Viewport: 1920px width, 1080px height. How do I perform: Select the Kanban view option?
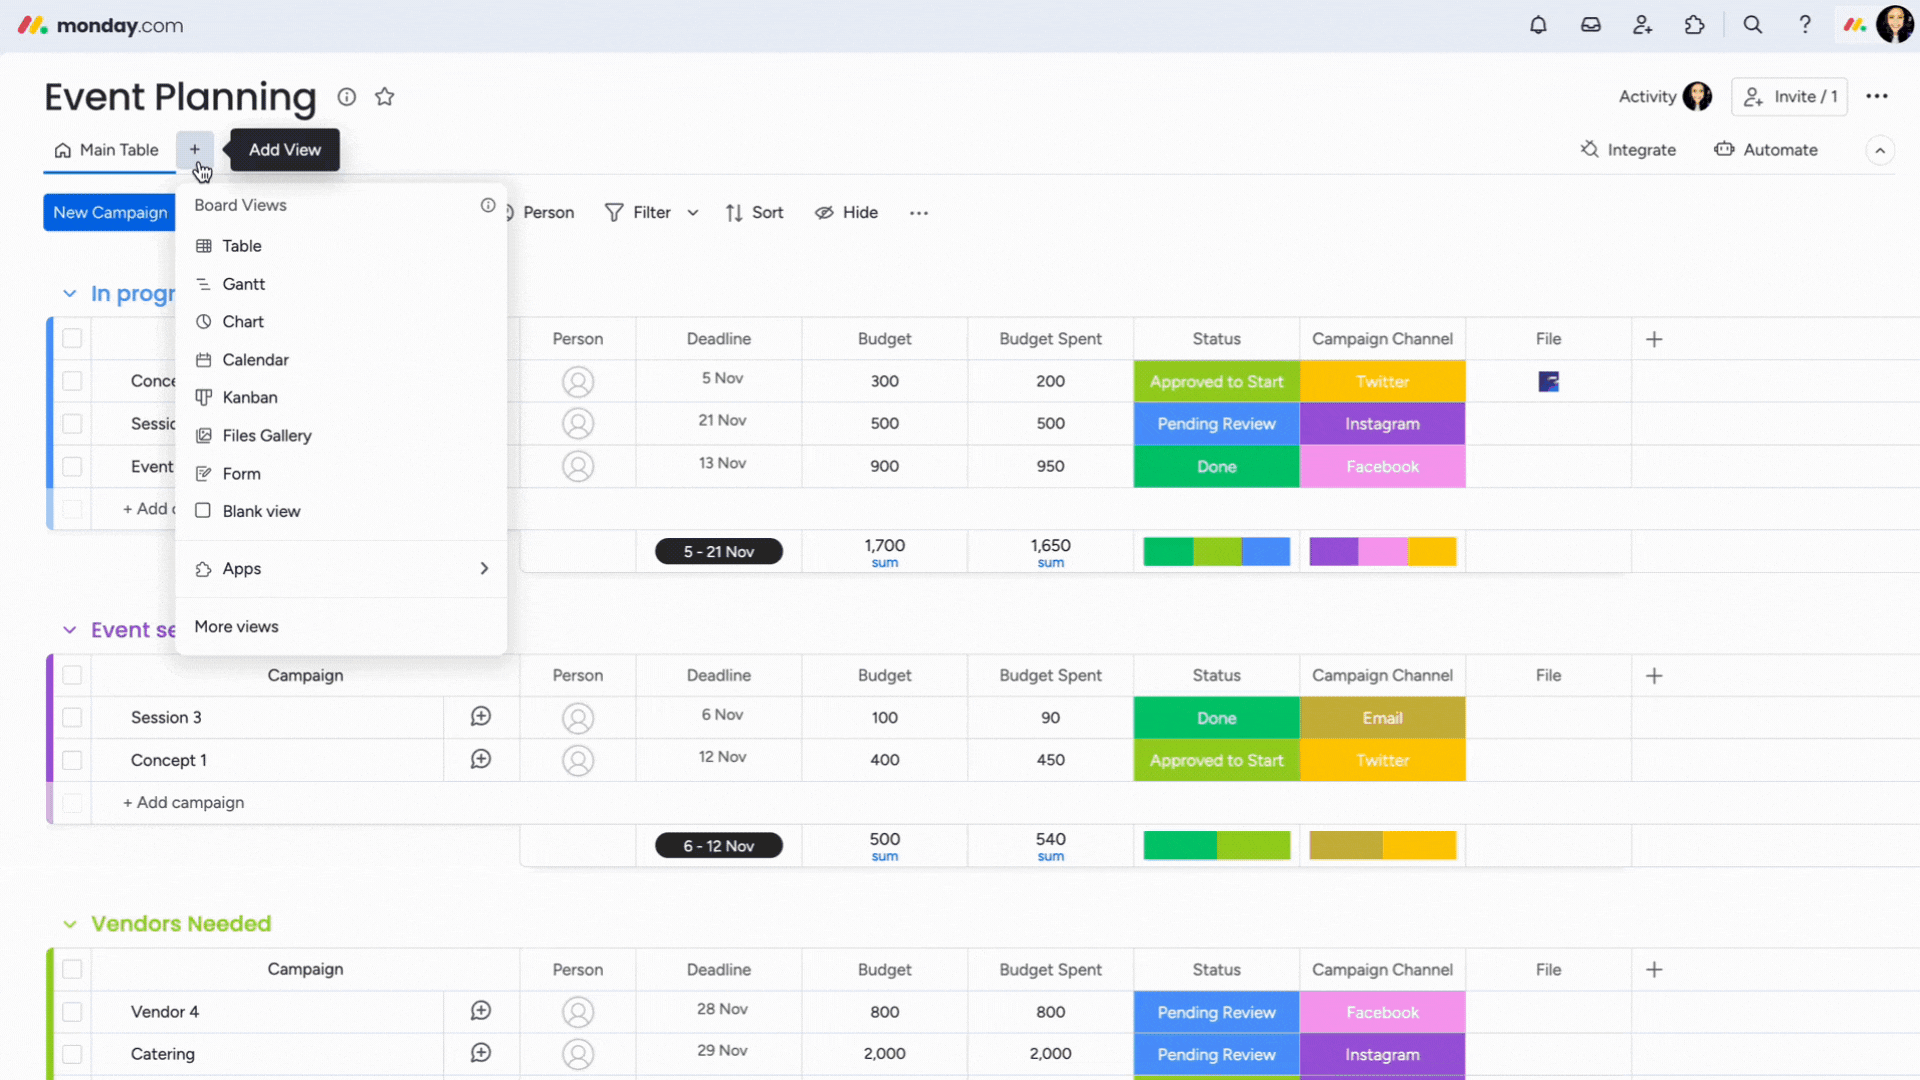[x=249, y=396]
